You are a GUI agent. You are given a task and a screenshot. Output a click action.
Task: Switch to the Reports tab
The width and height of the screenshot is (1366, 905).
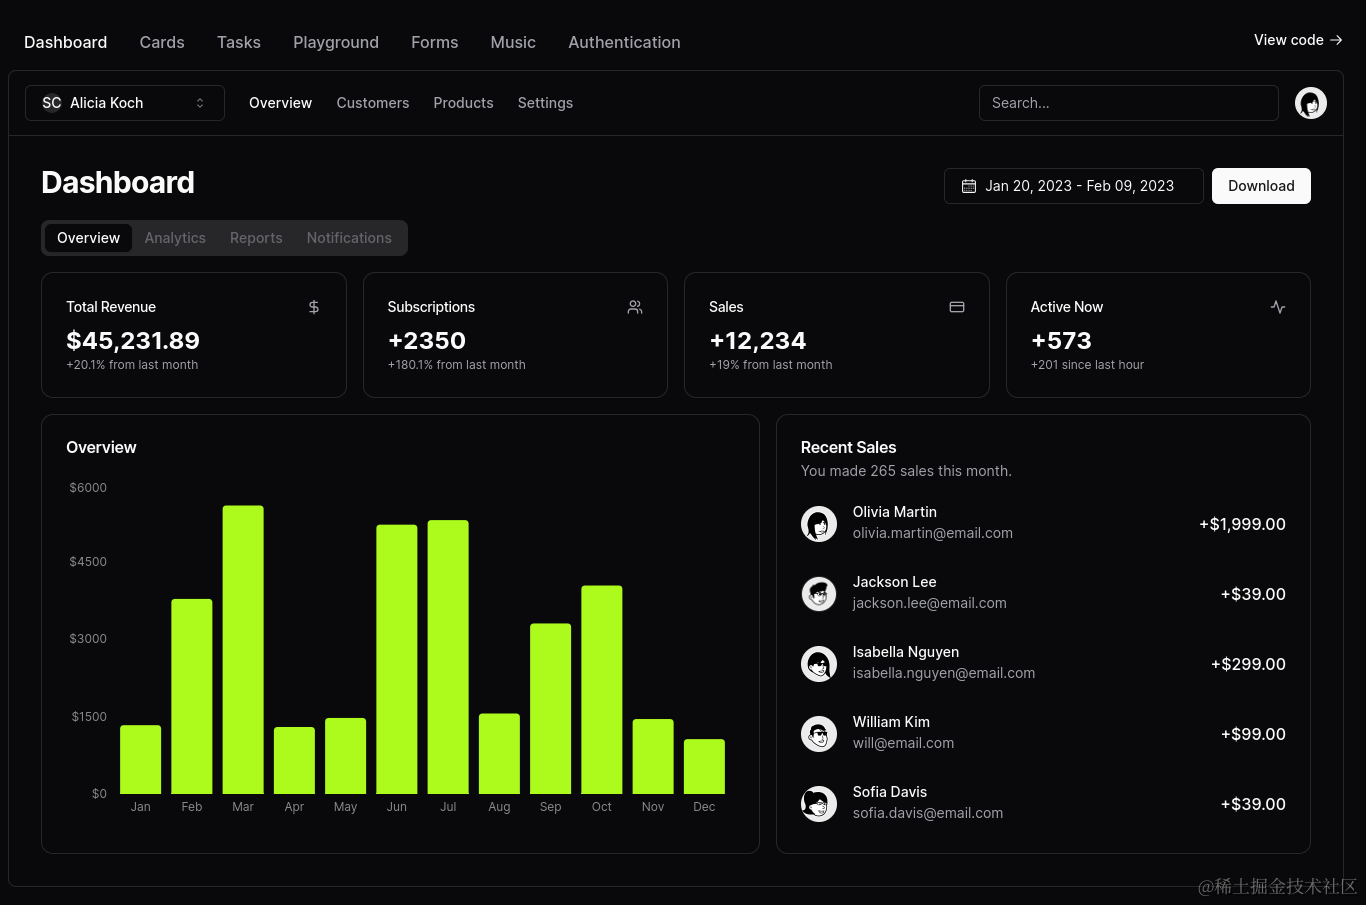coord(256,238)
